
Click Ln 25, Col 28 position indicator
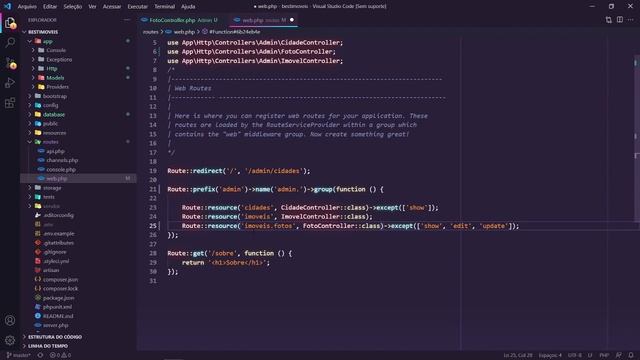[517, 355]
